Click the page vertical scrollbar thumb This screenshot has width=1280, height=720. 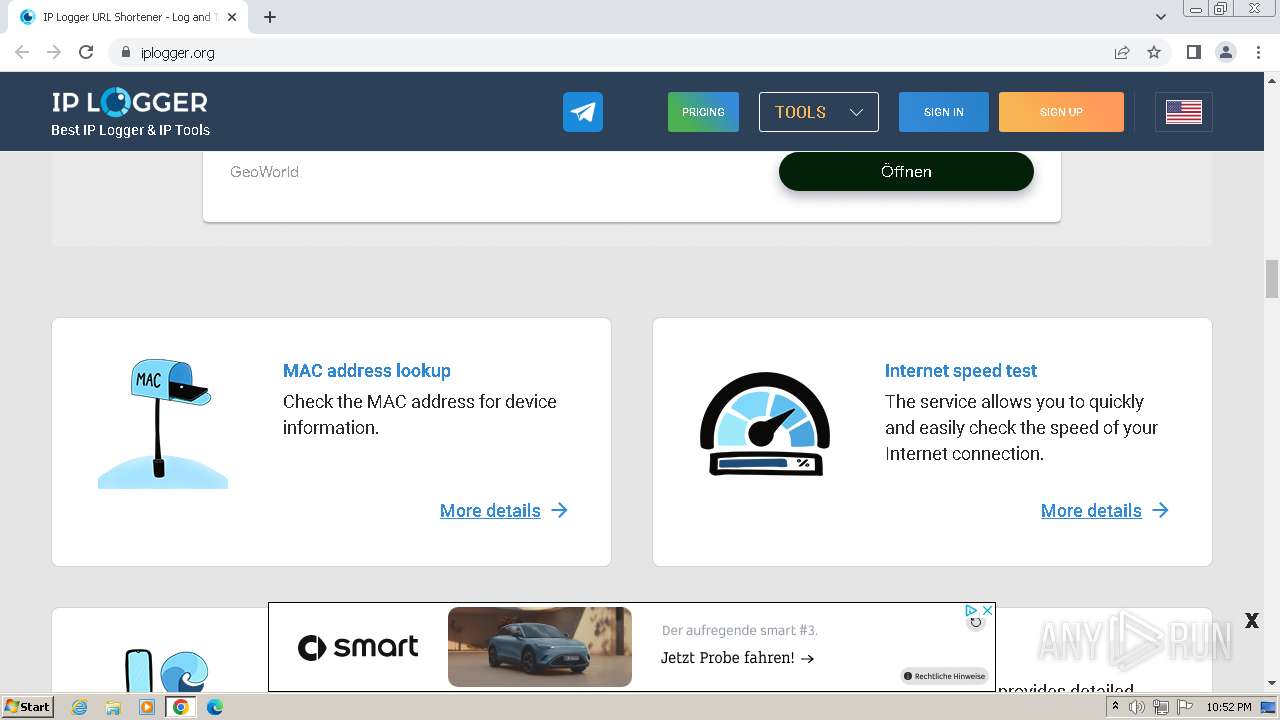pos(1272,279)
